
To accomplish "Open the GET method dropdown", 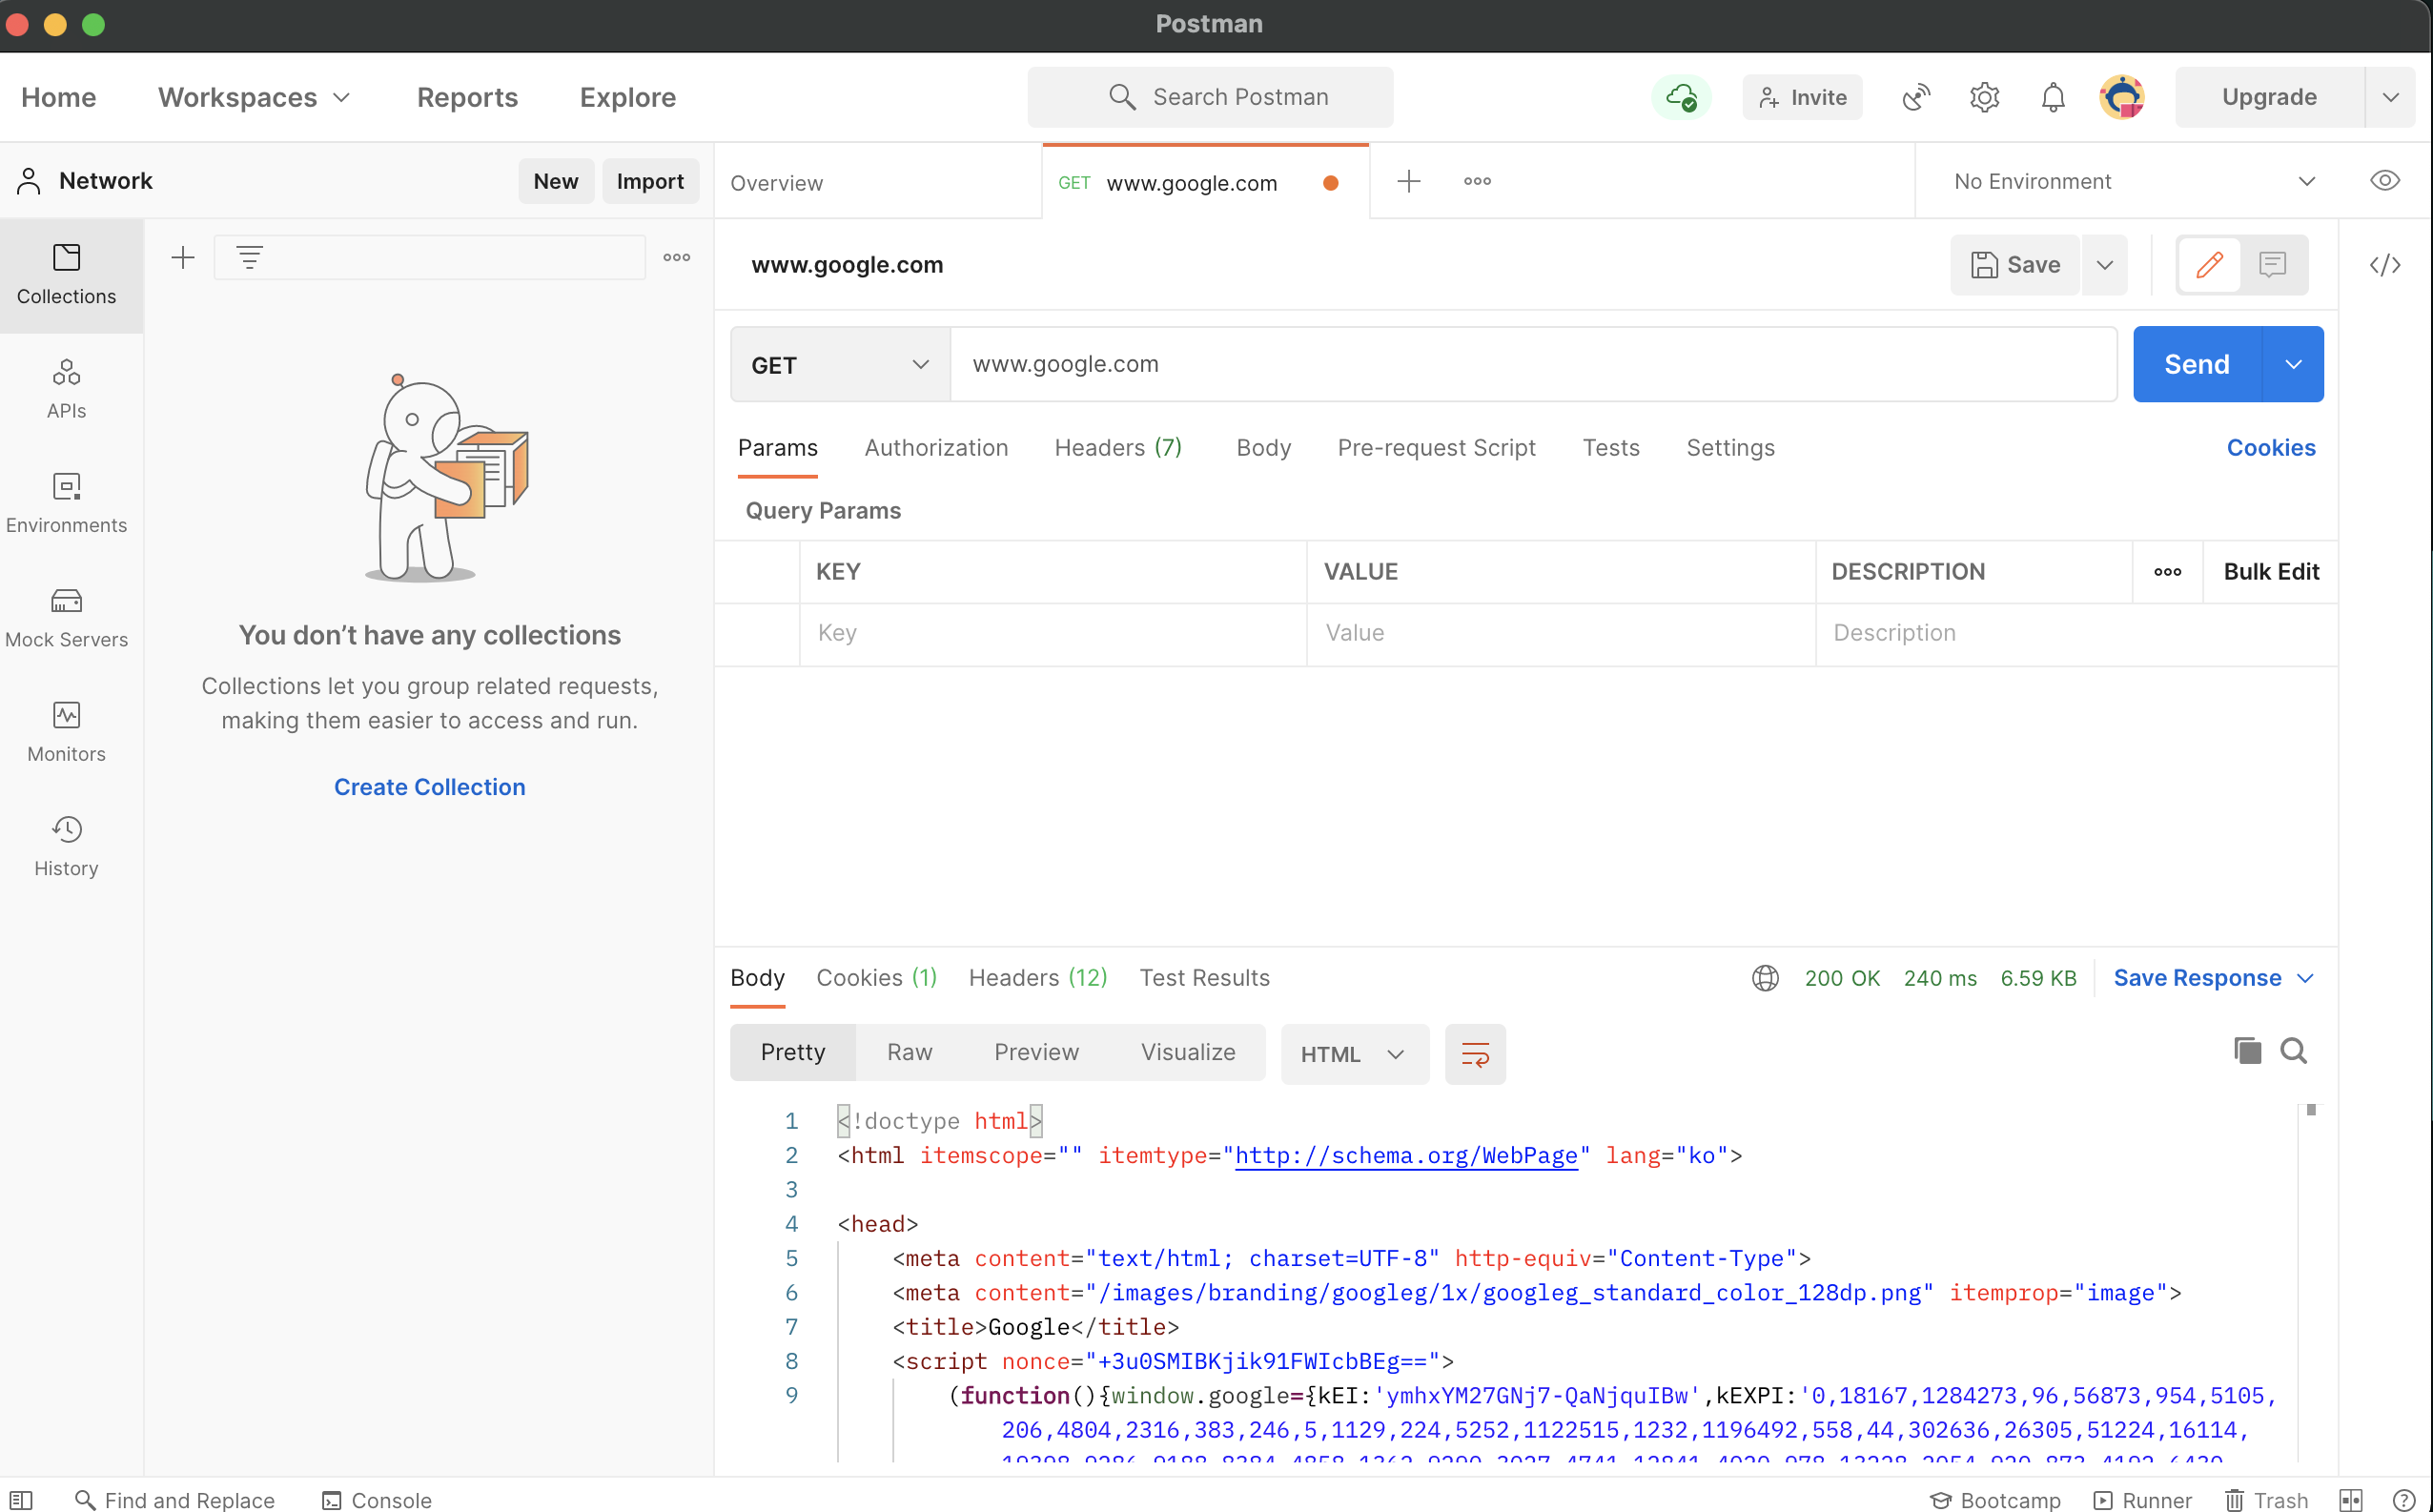I will [x=840, y=365].
